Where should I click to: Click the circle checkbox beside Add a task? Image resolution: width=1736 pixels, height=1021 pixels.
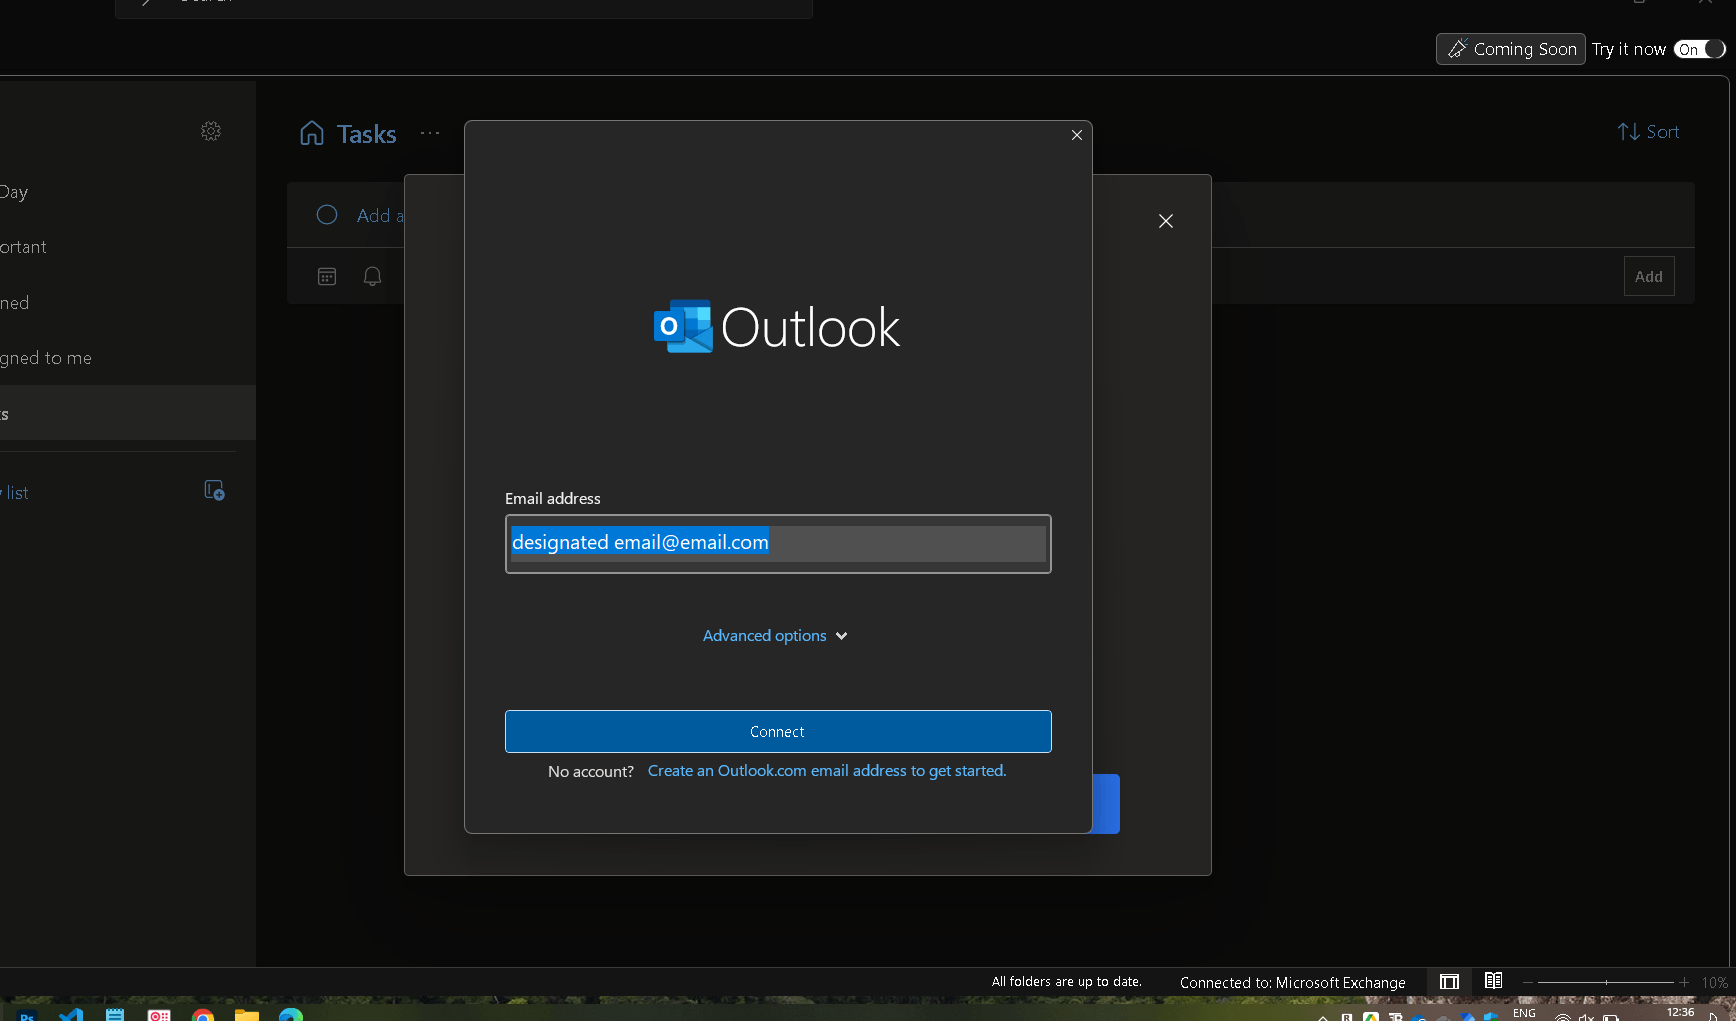click(x=327, y=215)
